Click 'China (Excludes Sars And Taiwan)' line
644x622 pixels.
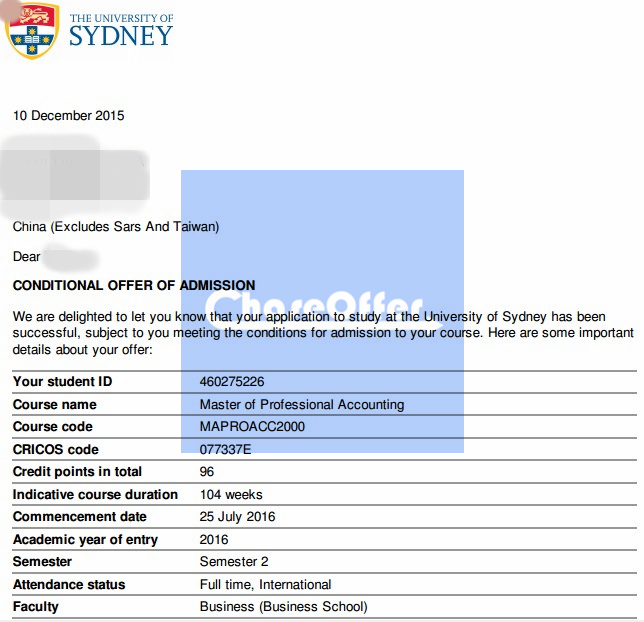(x=116, y=226)
